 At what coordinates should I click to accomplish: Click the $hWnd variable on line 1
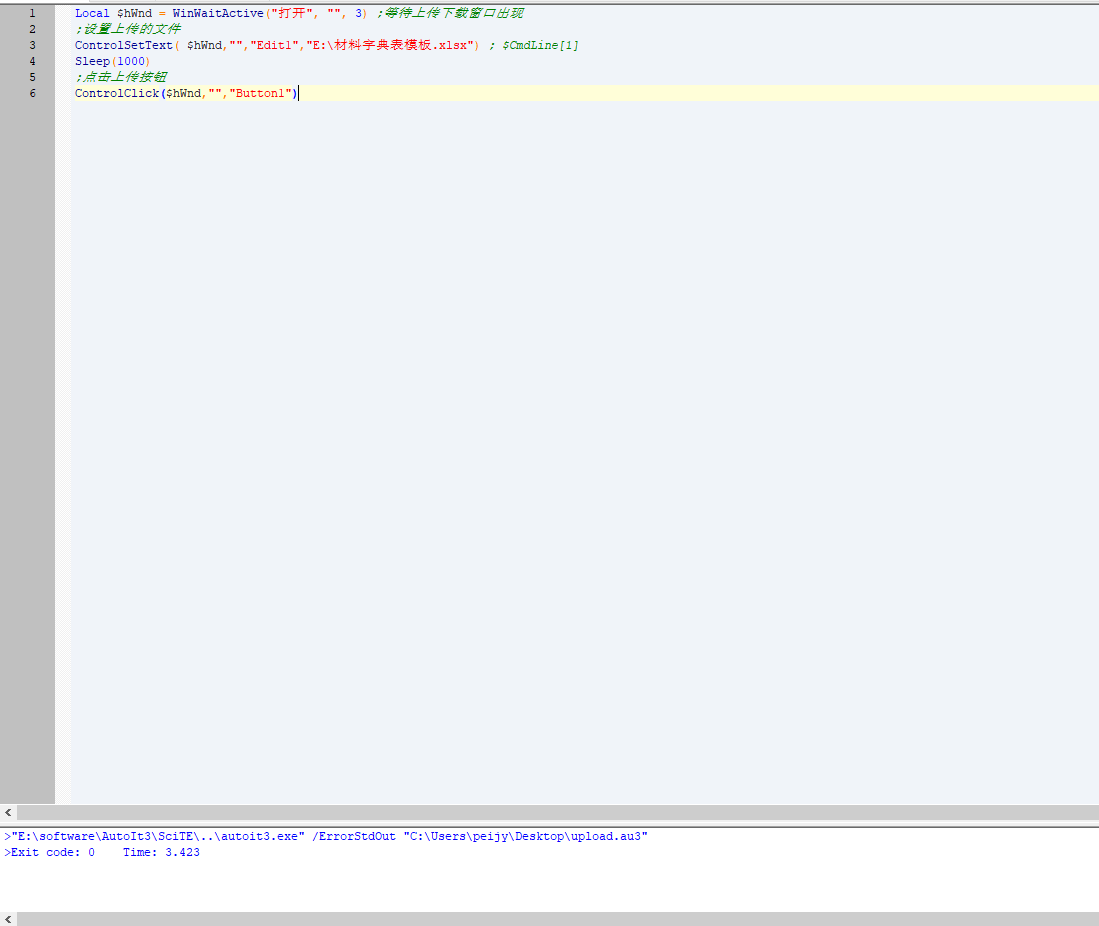tap(135, 13)
